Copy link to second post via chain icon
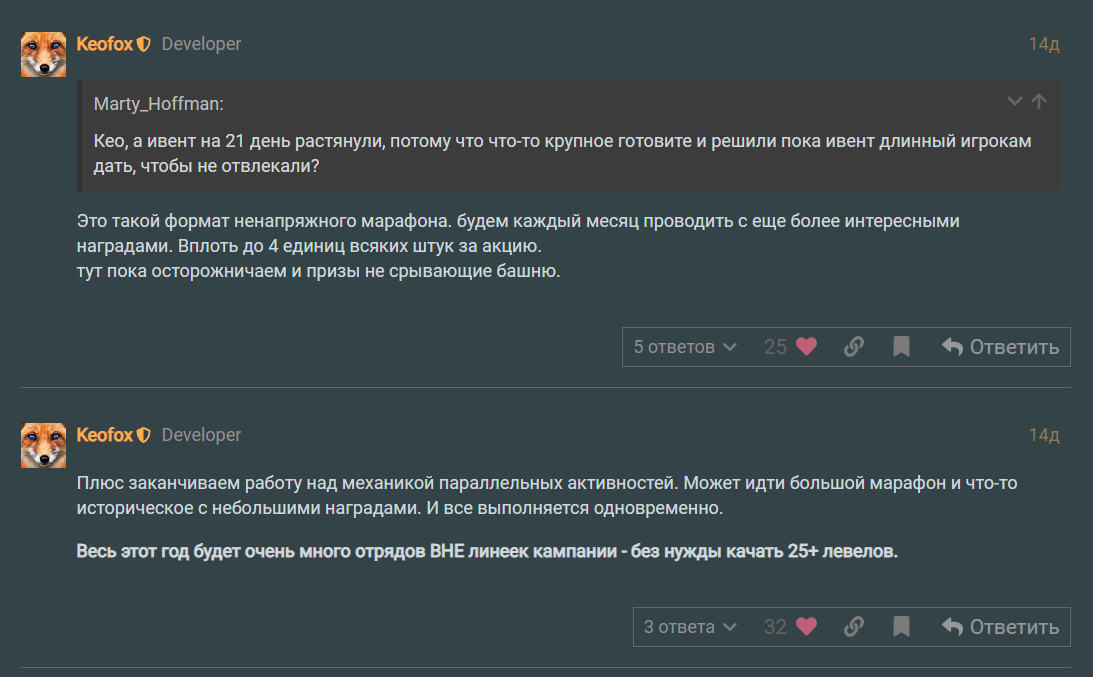Screen dimensions: 1093x677 (x=854, y=627)
